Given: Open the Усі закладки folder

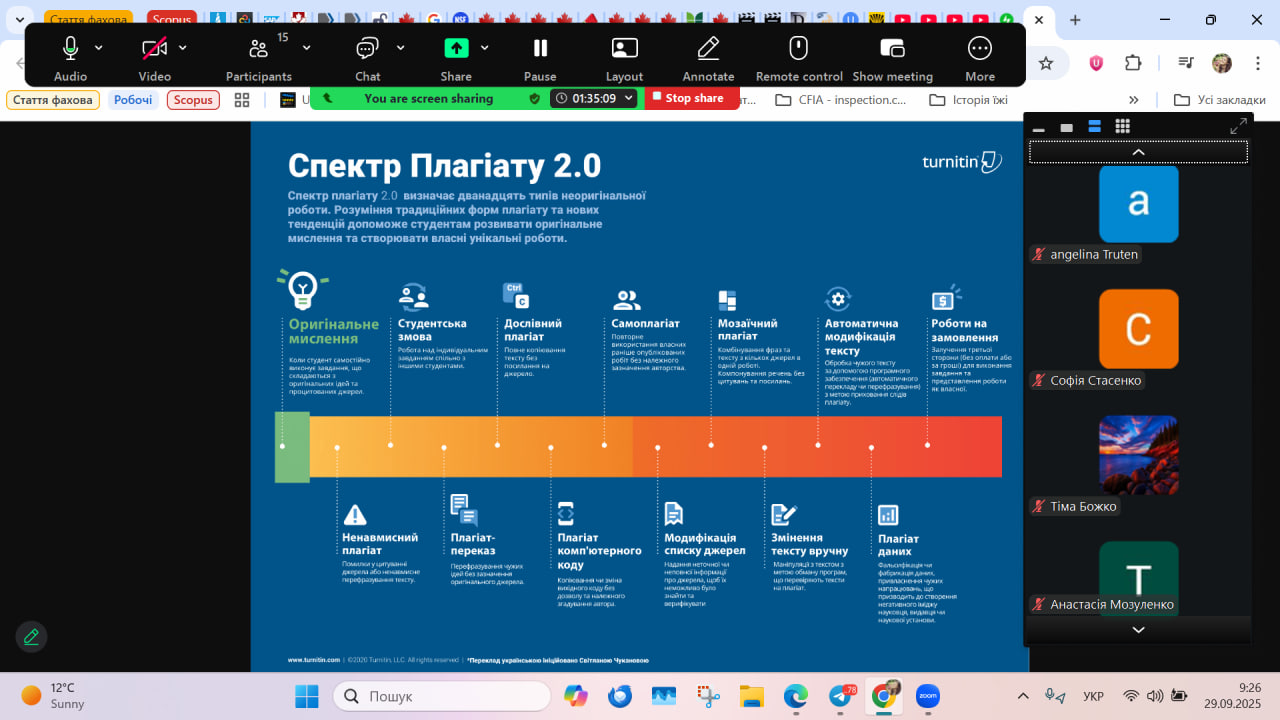Looking at the screenshot, I should click(x=1219, y=100).
